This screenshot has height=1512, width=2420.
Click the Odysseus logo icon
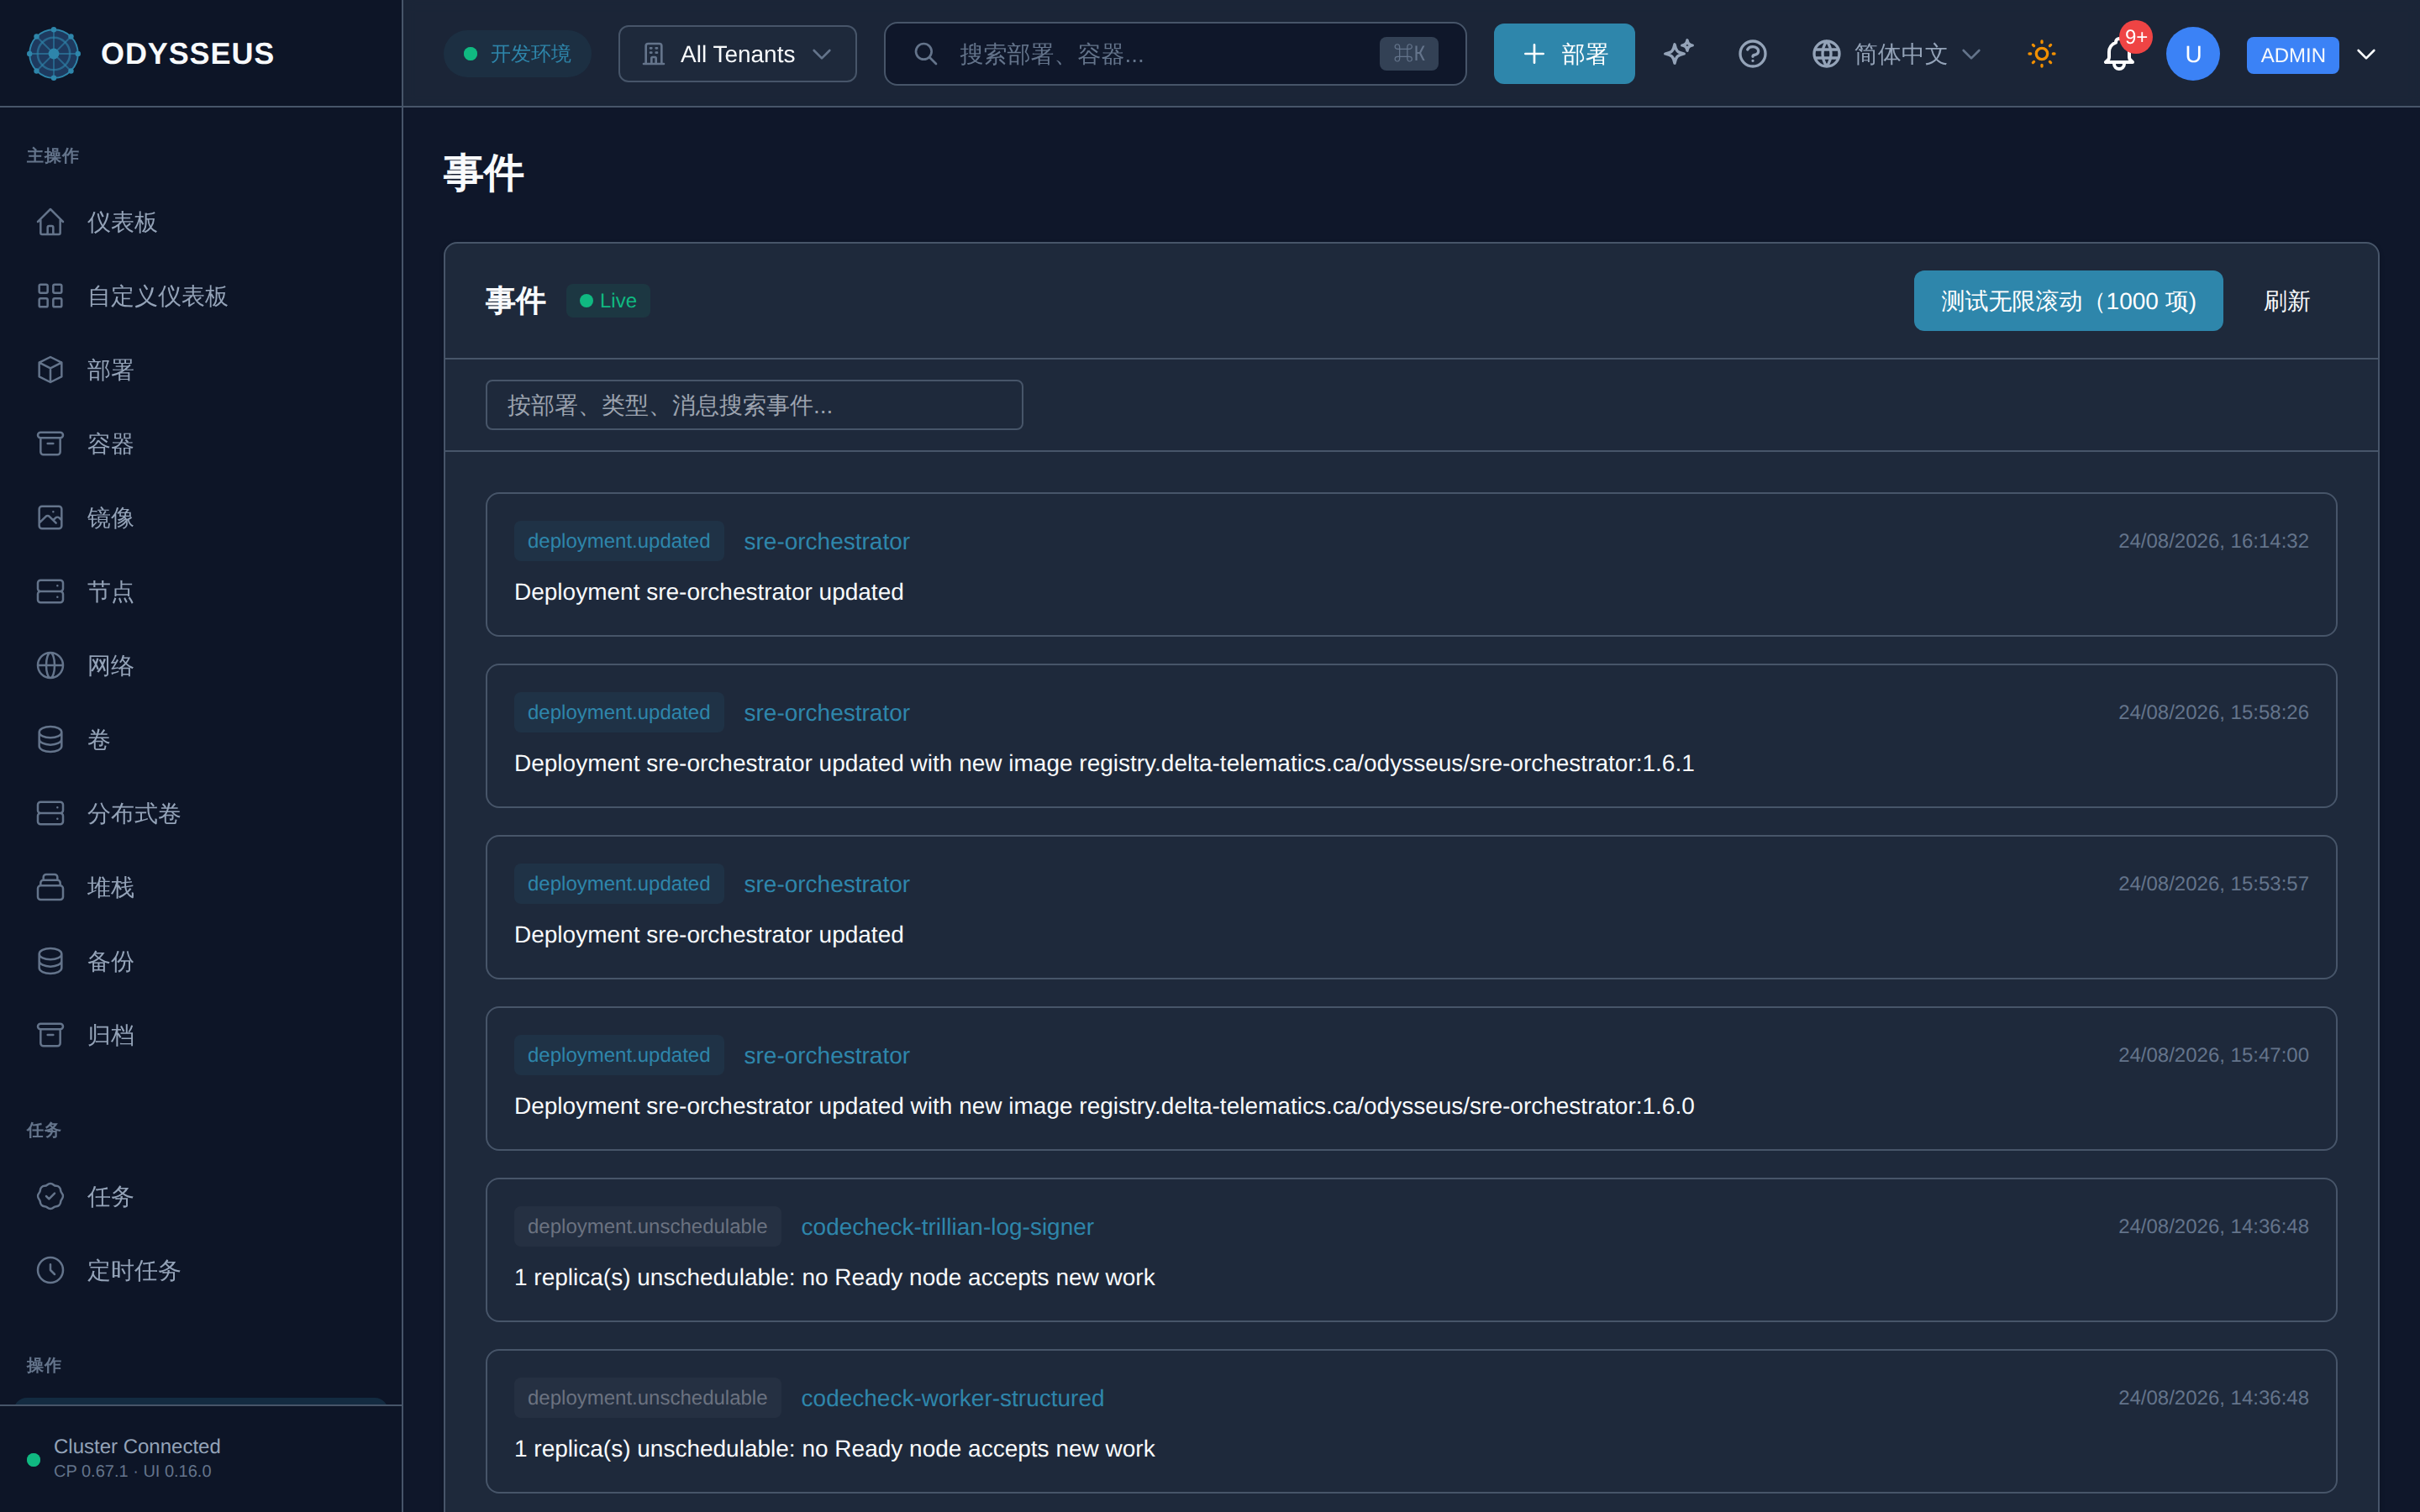[x=53, y=54]
